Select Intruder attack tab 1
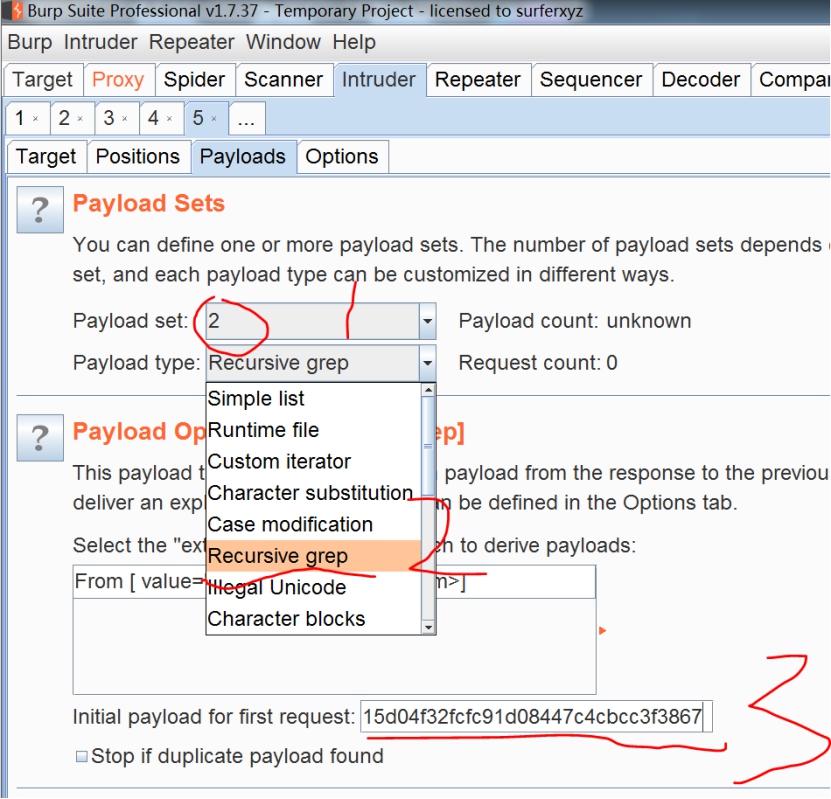 (x=20, y=118)
